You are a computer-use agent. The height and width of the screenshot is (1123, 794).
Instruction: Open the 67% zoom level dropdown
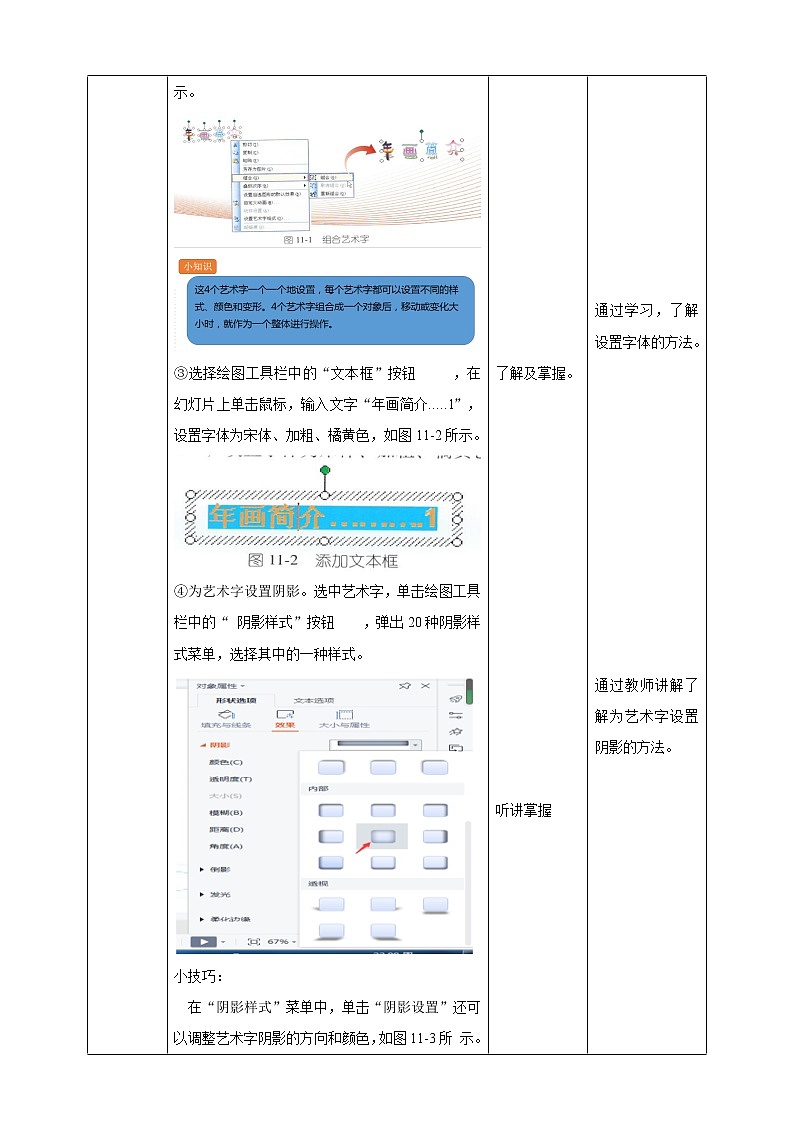281,942
